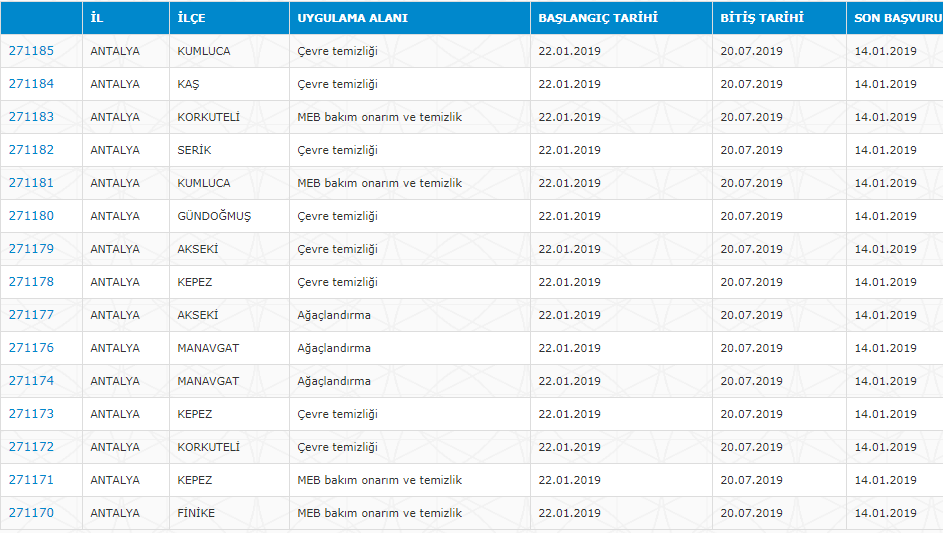
Task: Open listing 271171 link
Action: tap(31, 480)
